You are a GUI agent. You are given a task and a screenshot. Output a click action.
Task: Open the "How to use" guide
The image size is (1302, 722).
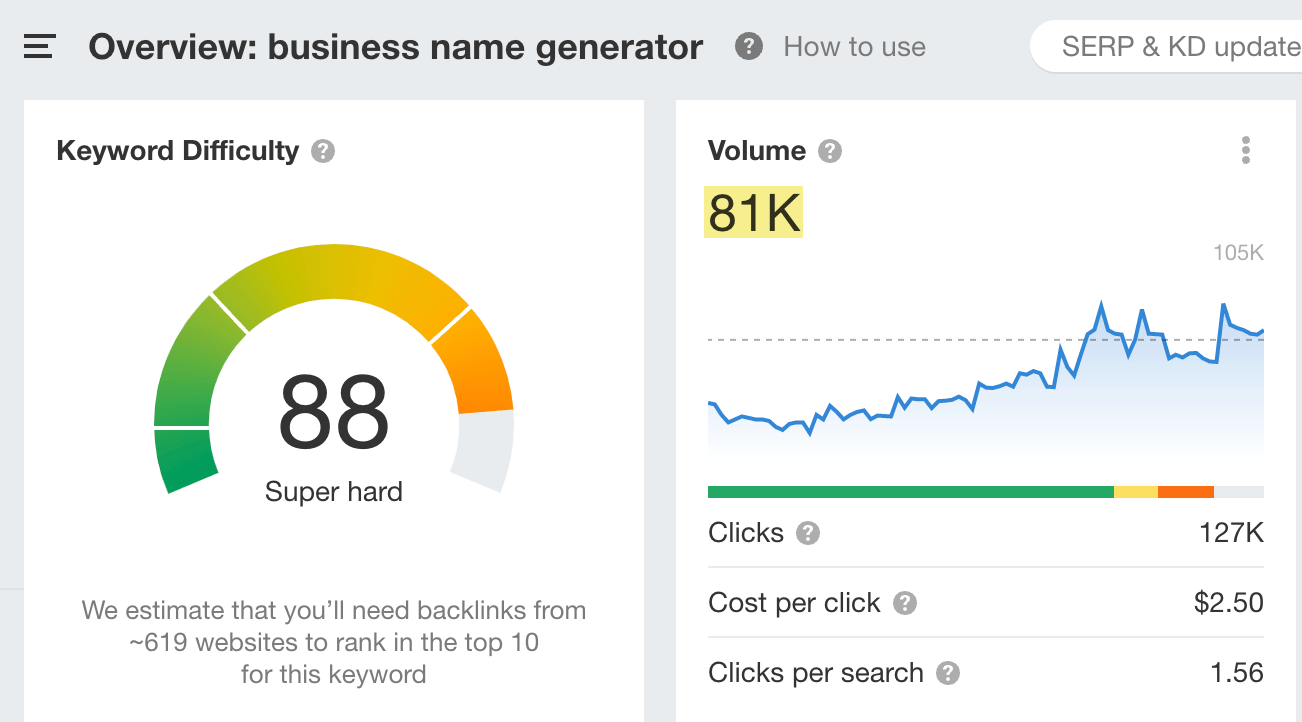pyautogui.click(x=854, y=46)
